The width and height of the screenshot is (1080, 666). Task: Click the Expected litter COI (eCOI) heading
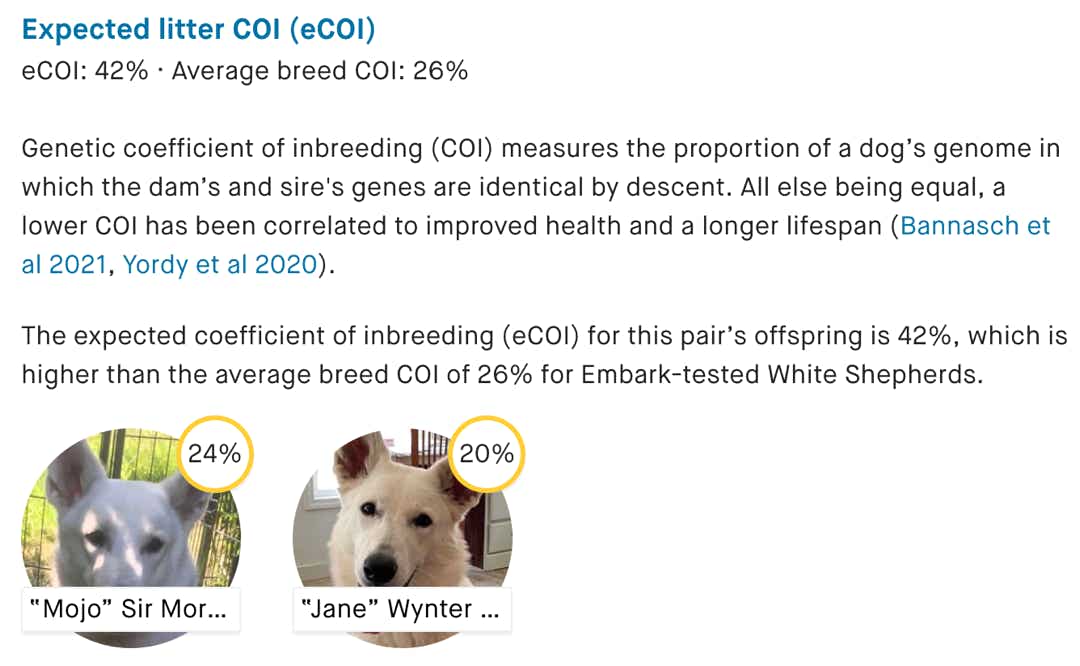point(198,30)
